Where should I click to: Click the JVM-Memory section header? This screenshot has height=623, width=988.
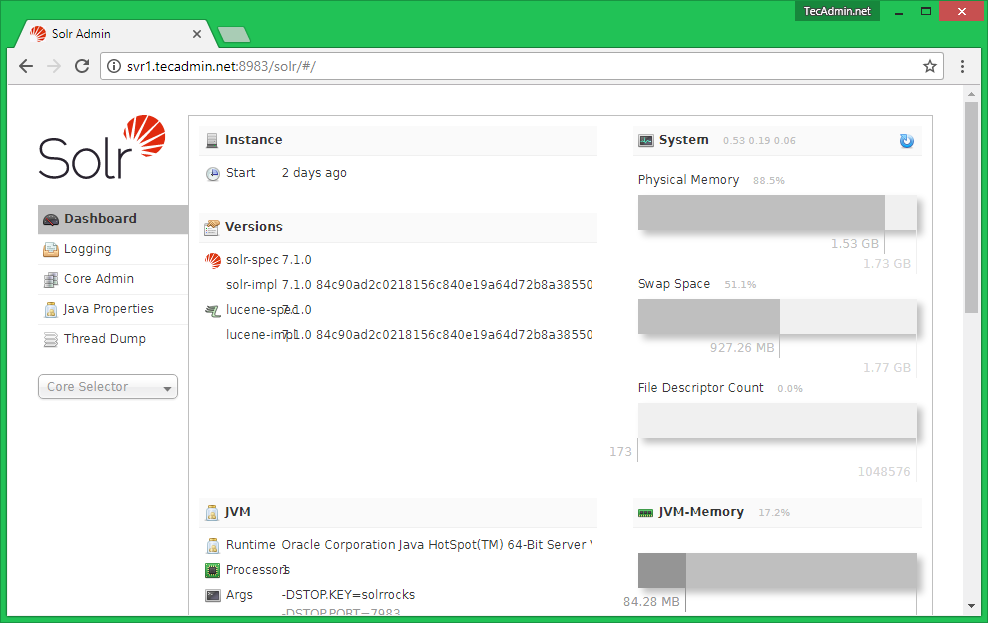click(x=777, y=512)
